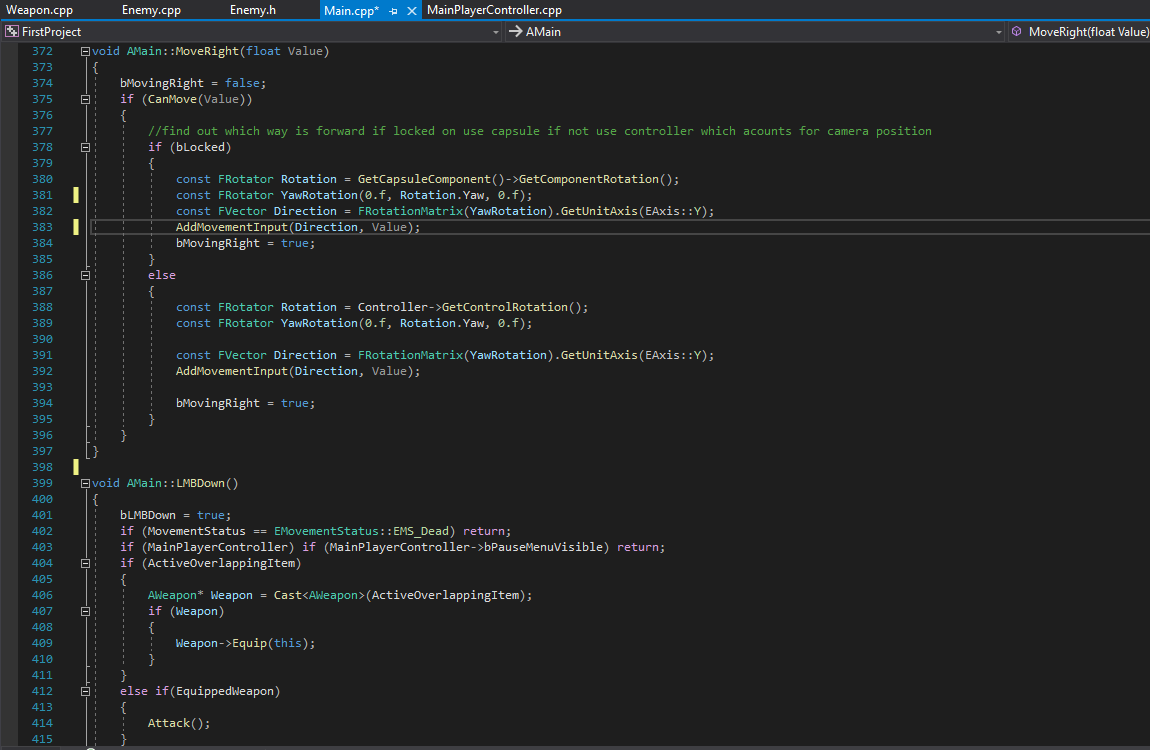Open the FirstProject scope dropdown
Viewport: 1150px width, 750px height.
(x=496, y=32)
